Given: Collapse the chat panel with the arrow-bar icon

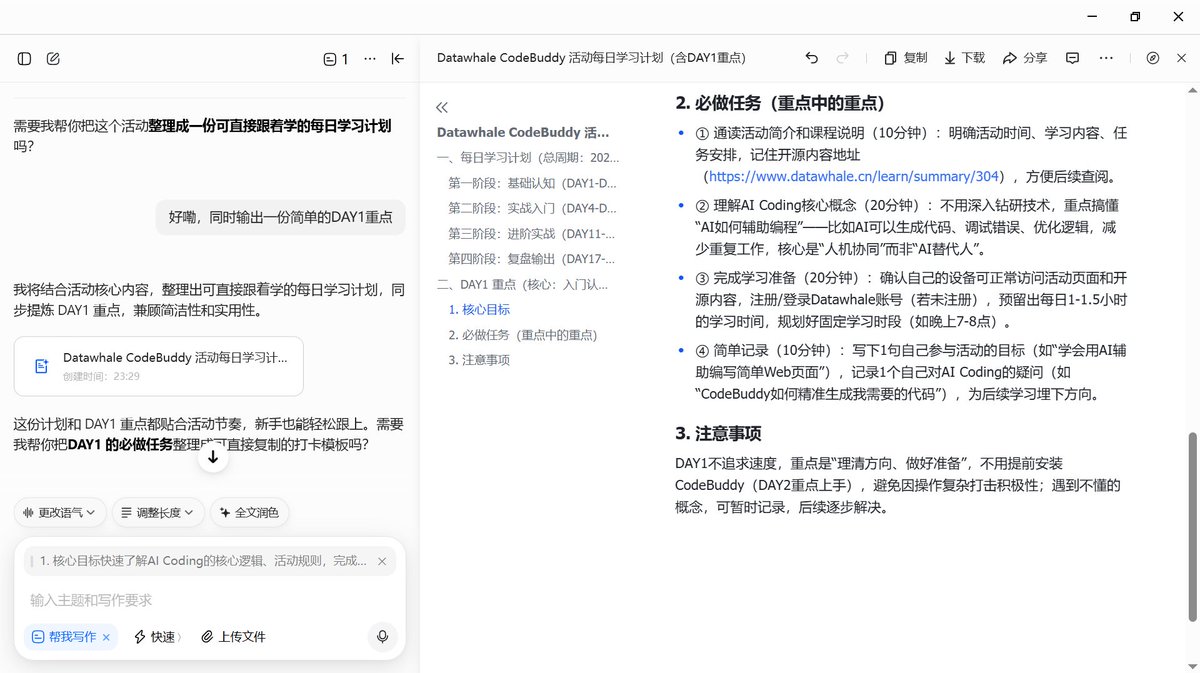Looking at the screenshot, I should pos(398,59).
